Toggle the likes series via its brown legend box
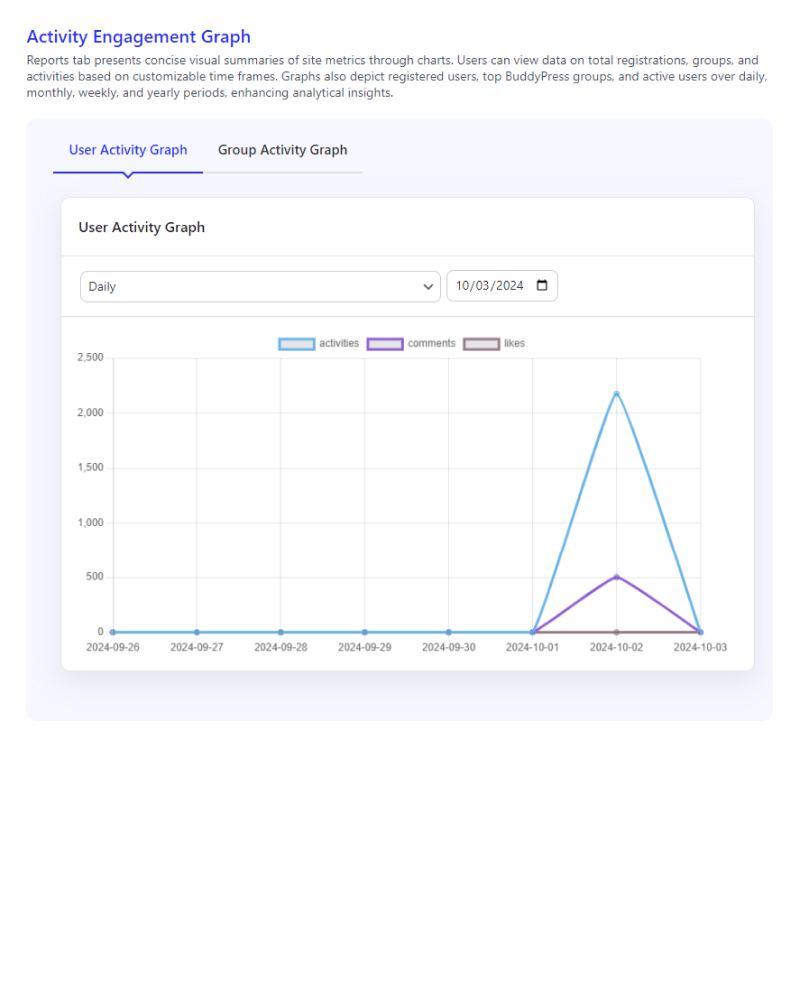 point(481,344)
